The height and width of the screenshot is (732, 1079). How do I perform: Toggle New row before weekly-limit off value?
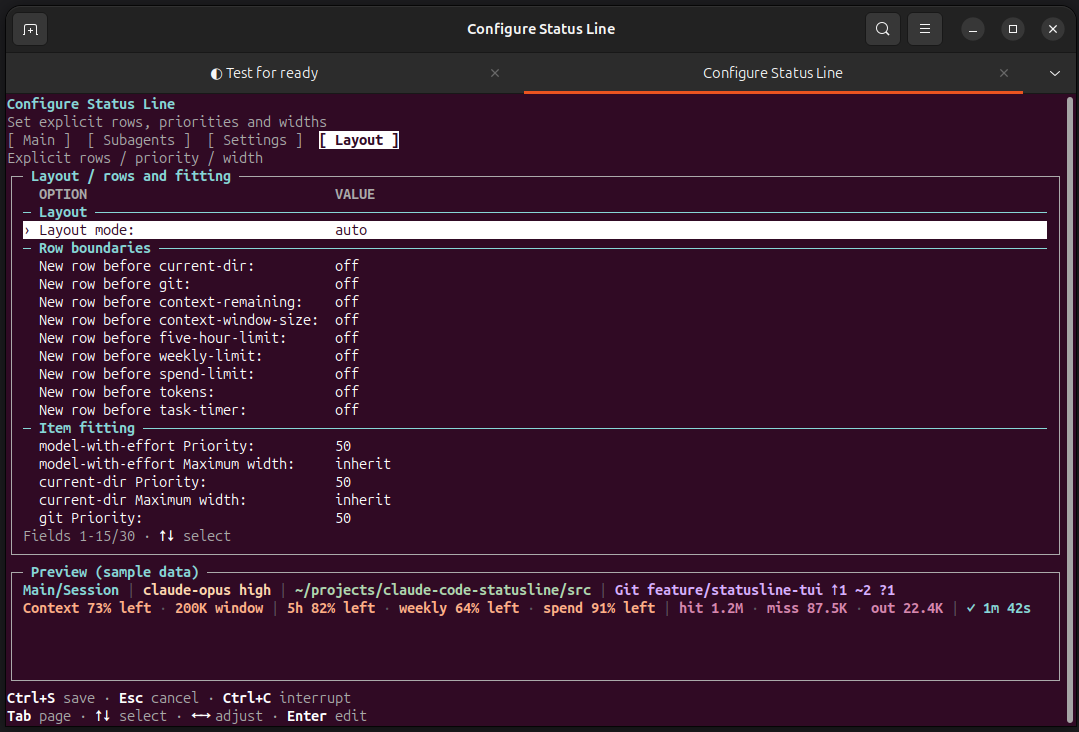point(347,356)
